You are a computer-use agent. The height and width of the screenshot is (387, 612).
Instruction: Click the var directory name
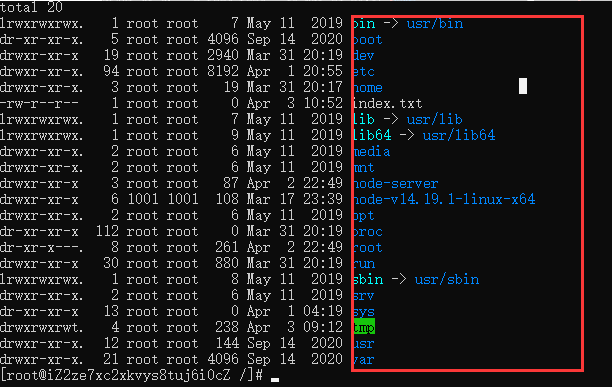click(x=364, y=359)
